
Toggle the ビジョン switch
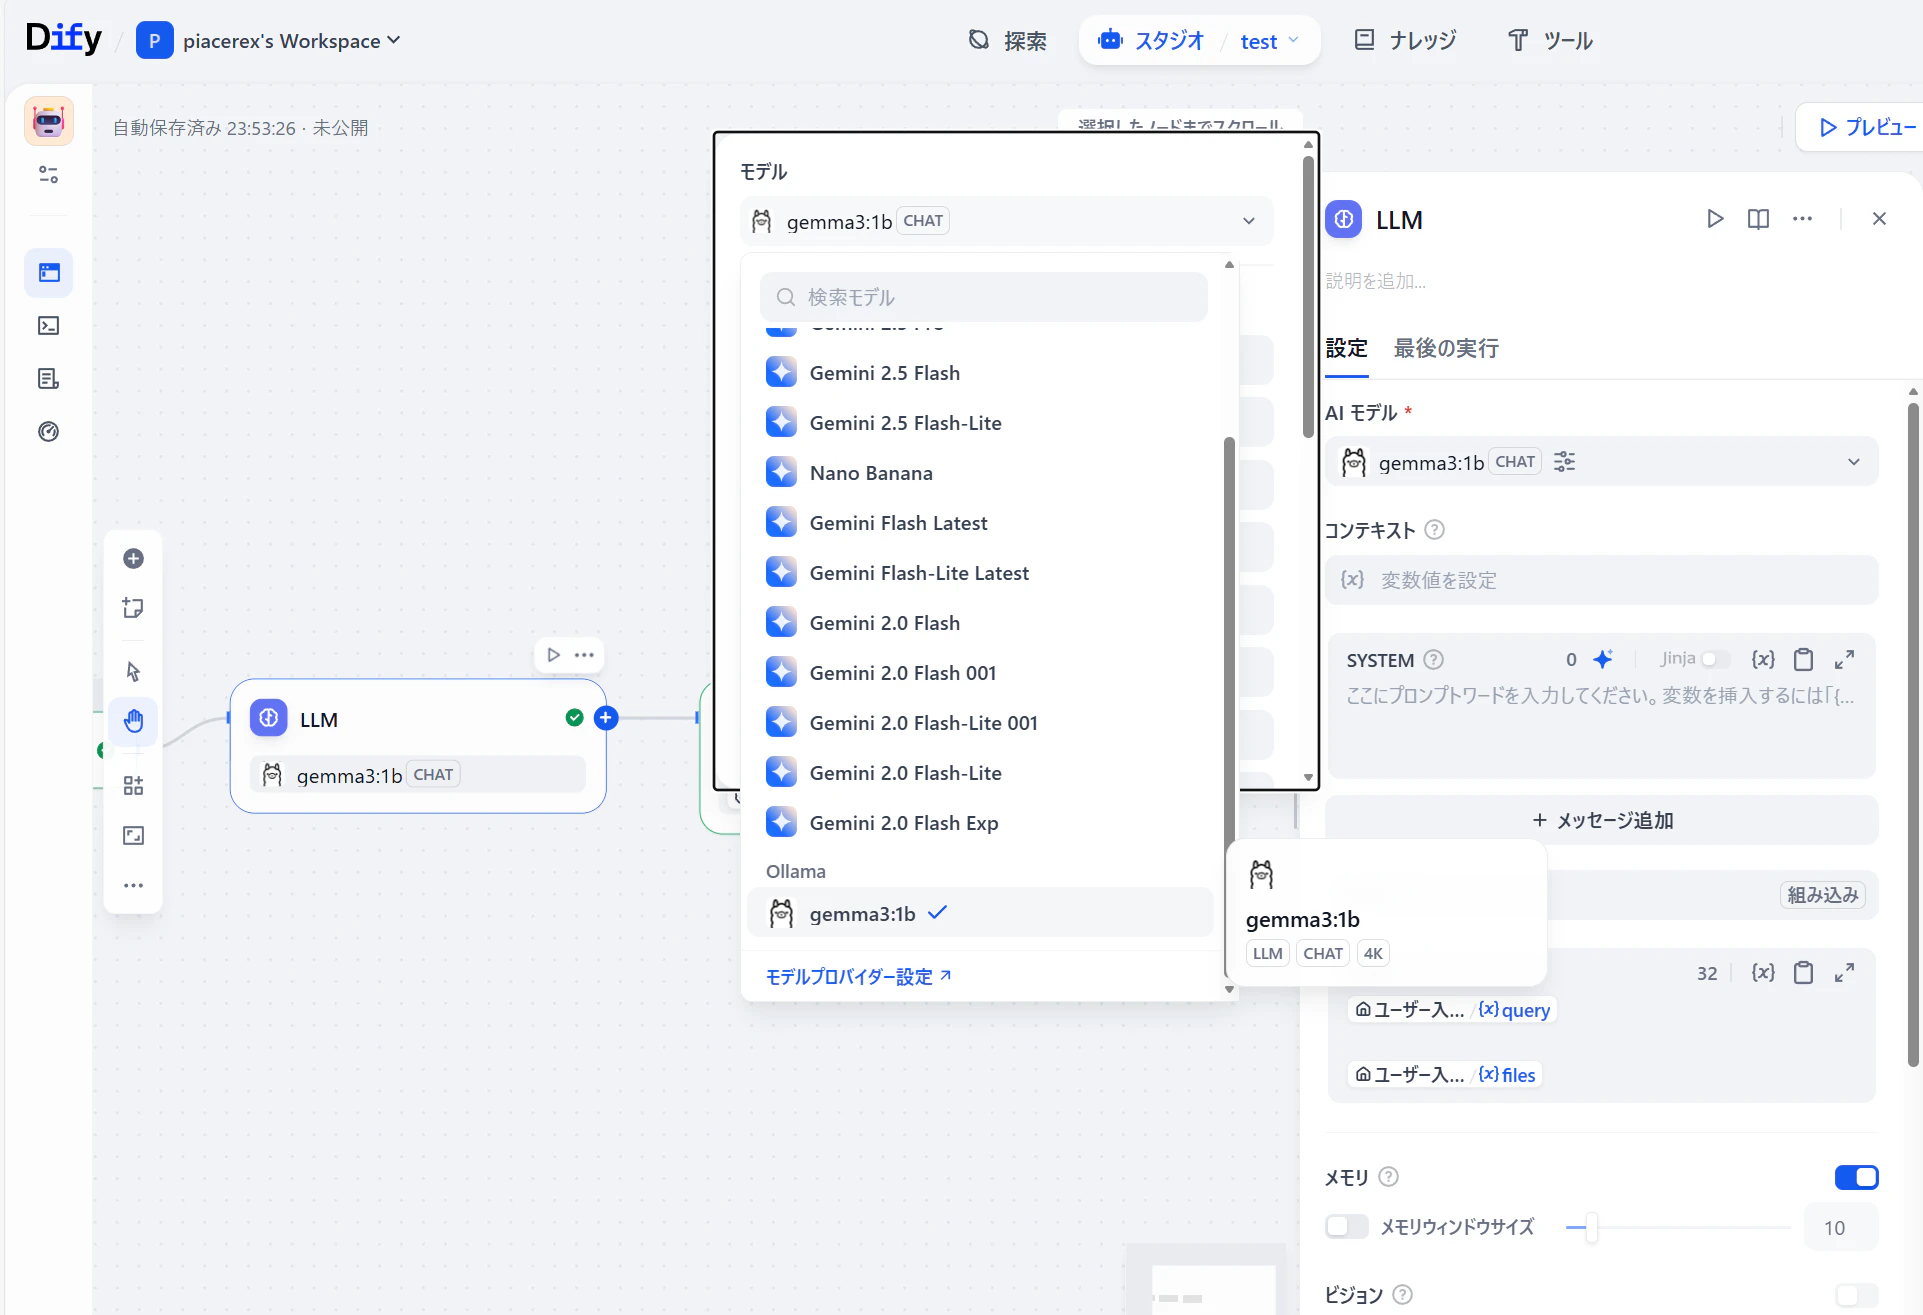1857,1295
